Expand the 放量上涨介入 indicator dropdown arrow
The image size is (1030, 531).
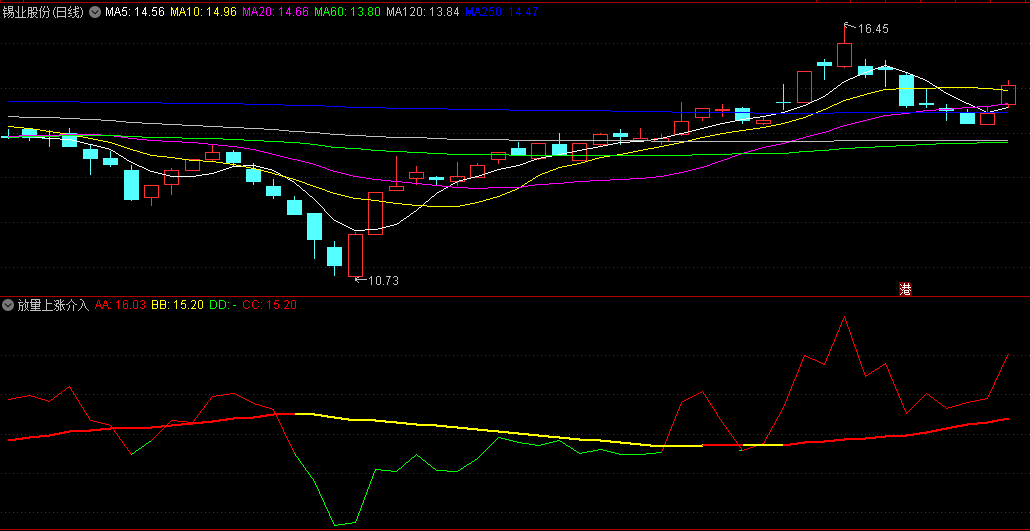(8, 305)
